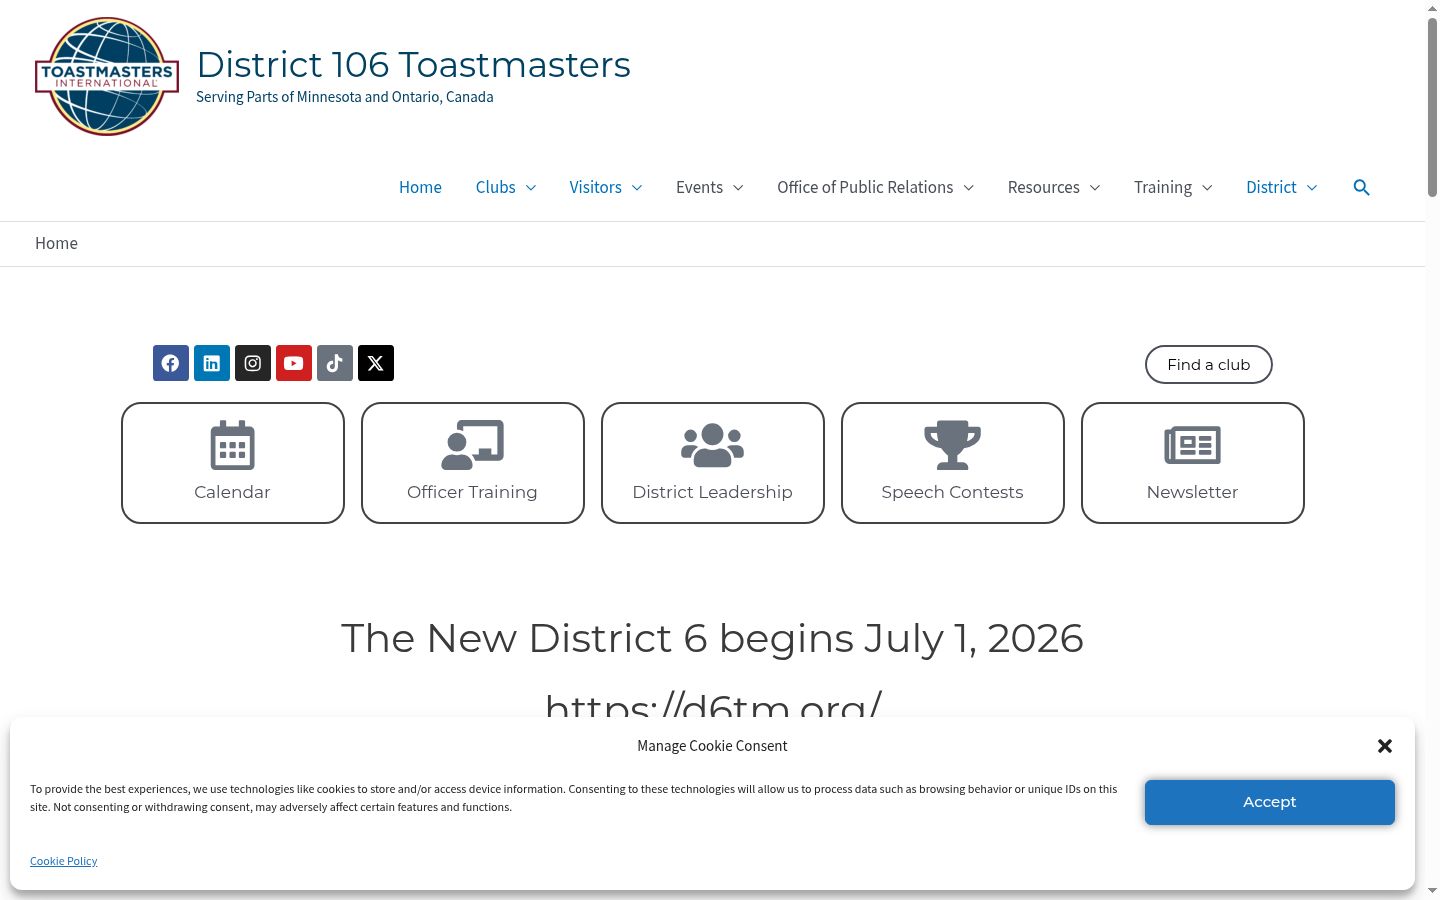Open the Newsletter card label

[1192, 492]
